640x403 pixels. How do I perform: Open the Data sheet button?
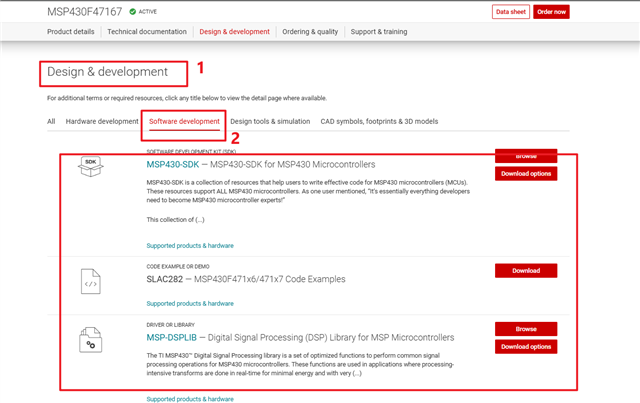point(511,12)
